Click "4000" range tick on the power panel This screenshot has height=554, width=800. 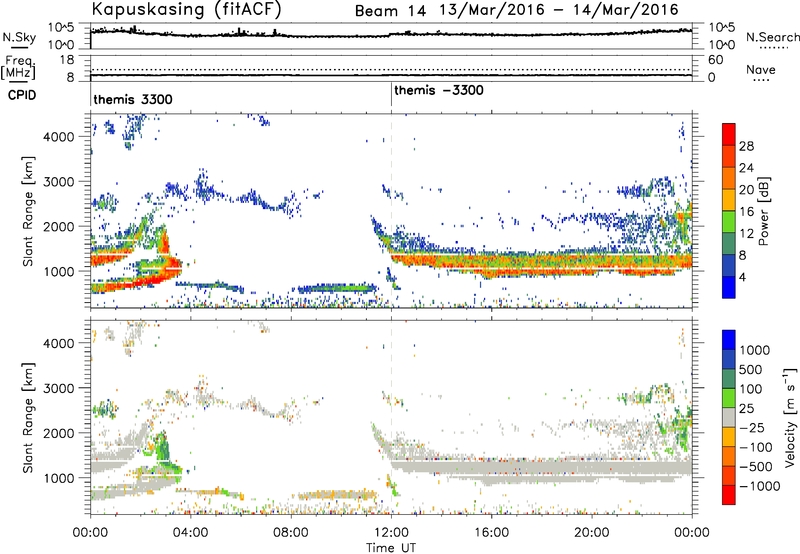pyautogui.click(x=59, y=137)
